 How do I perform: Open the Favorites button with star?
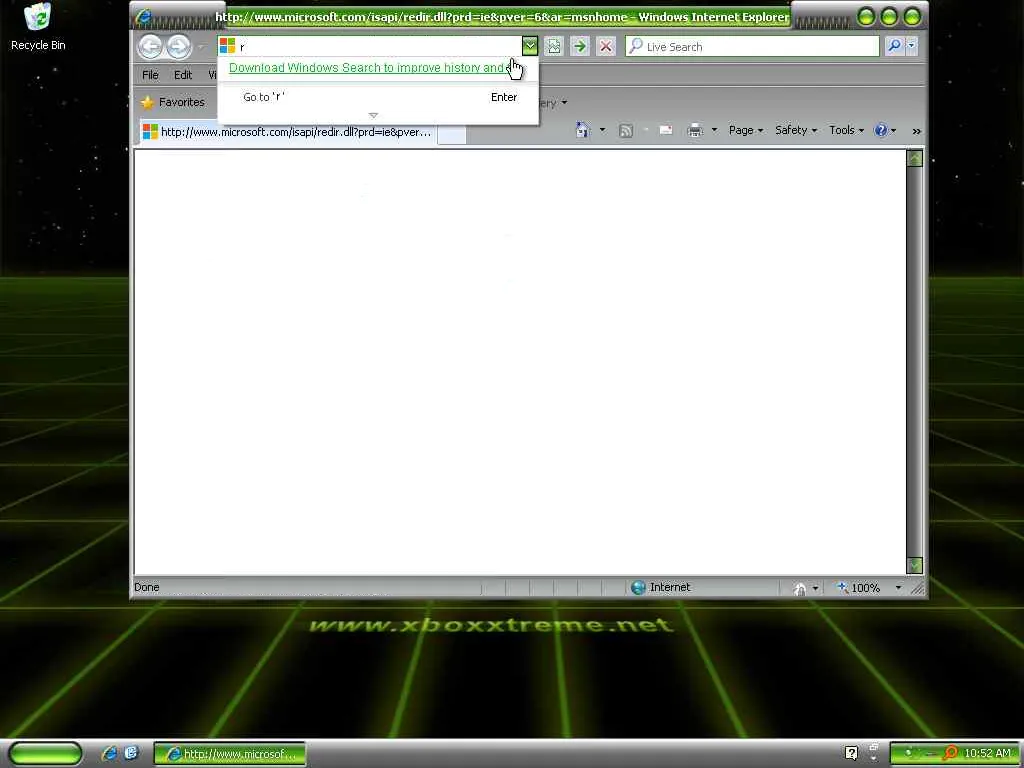[173, 102]
